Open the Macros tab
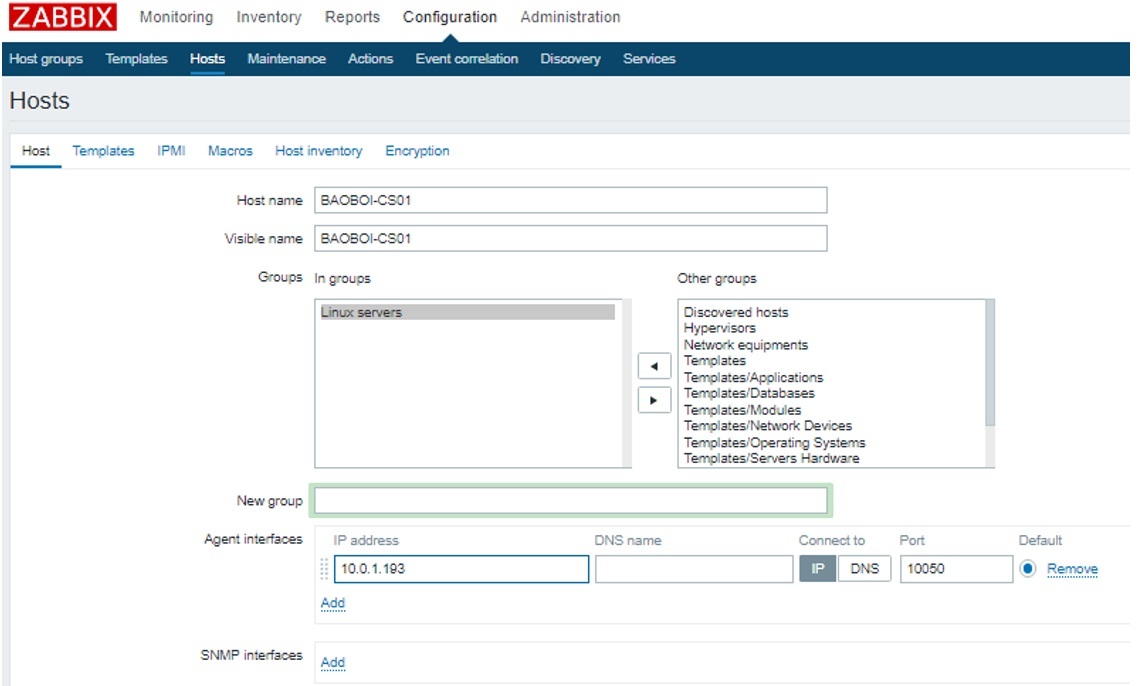 point(230,151)
